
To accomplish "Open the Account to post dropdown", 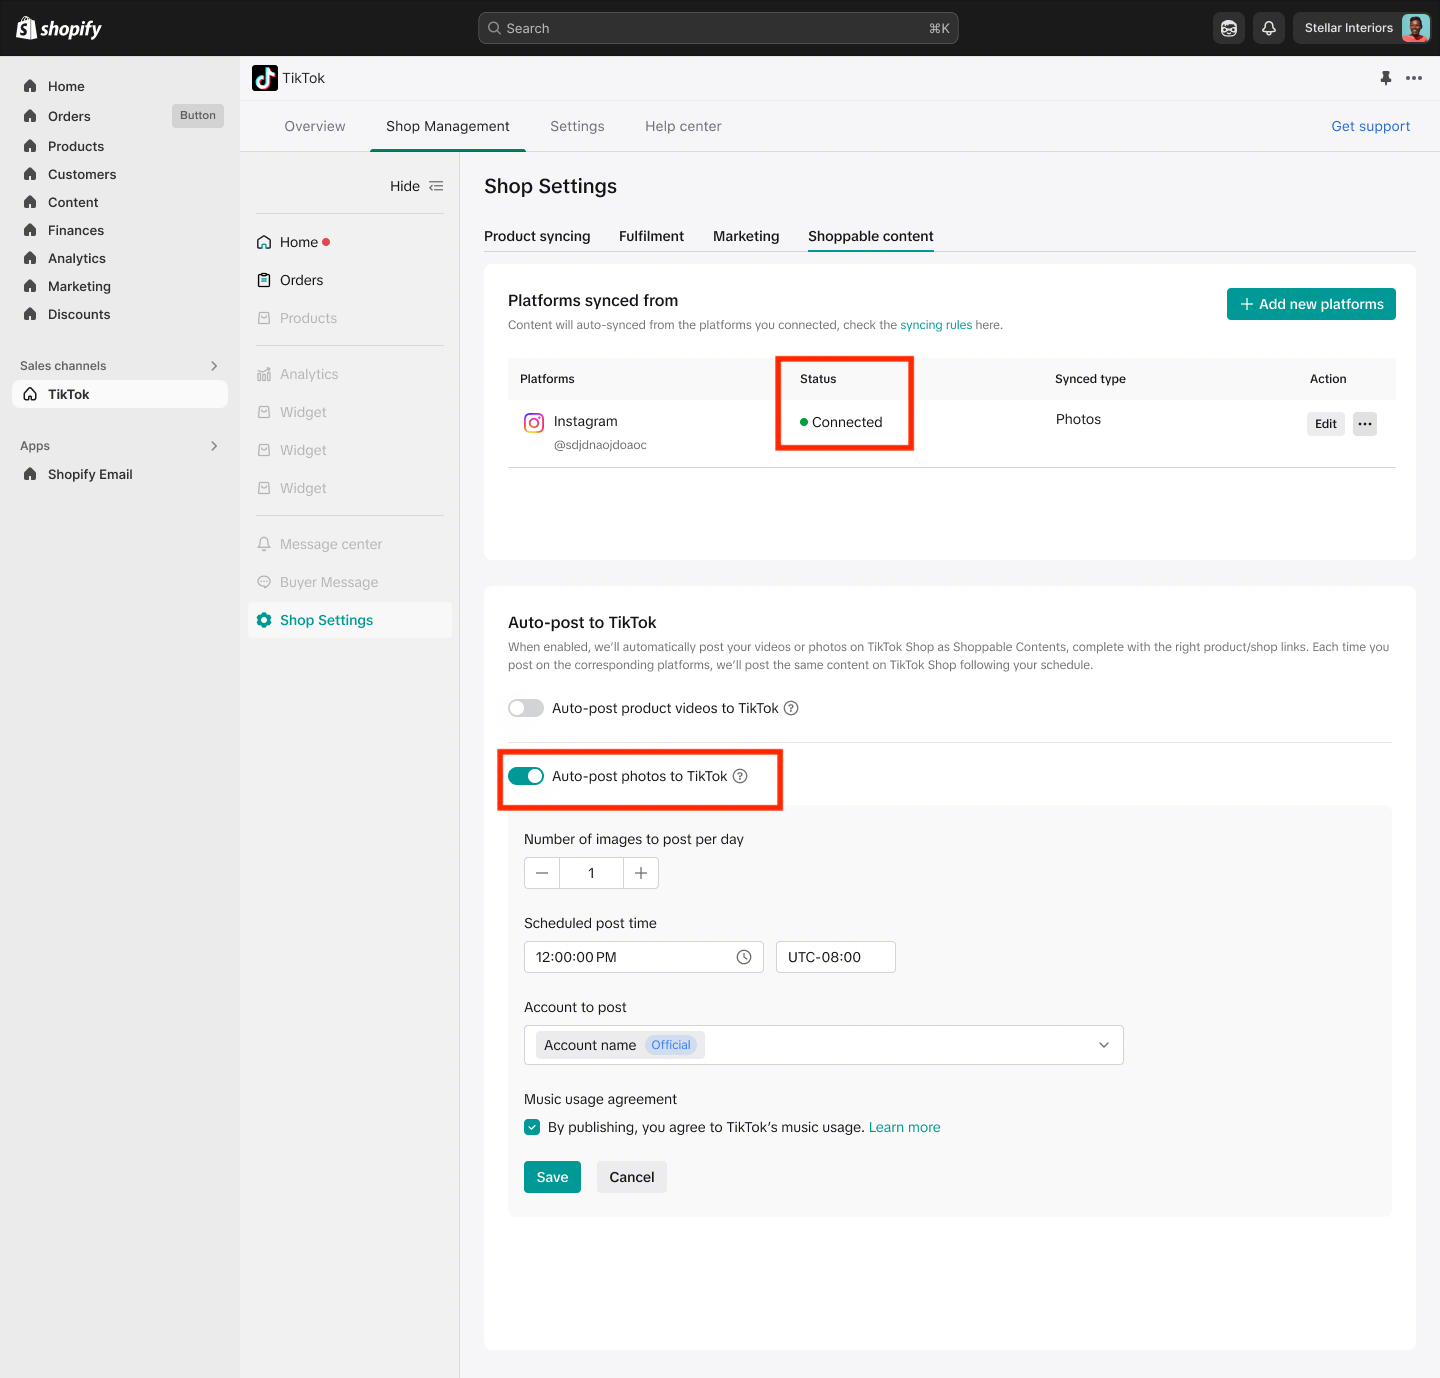I will click(824, 1045).
